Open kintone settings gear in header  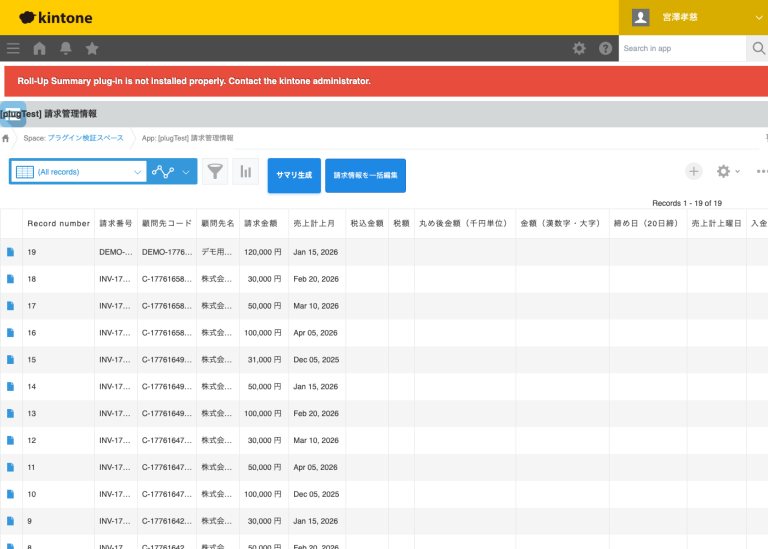point(579,48)
